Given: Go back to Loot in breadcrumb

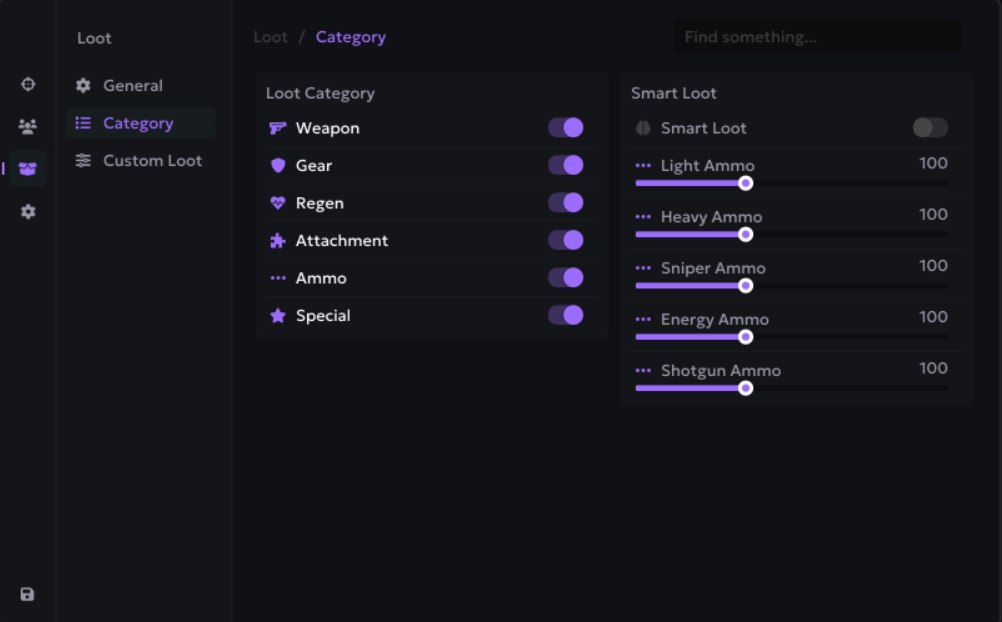Looking at the screenshot, I should 270,37.
